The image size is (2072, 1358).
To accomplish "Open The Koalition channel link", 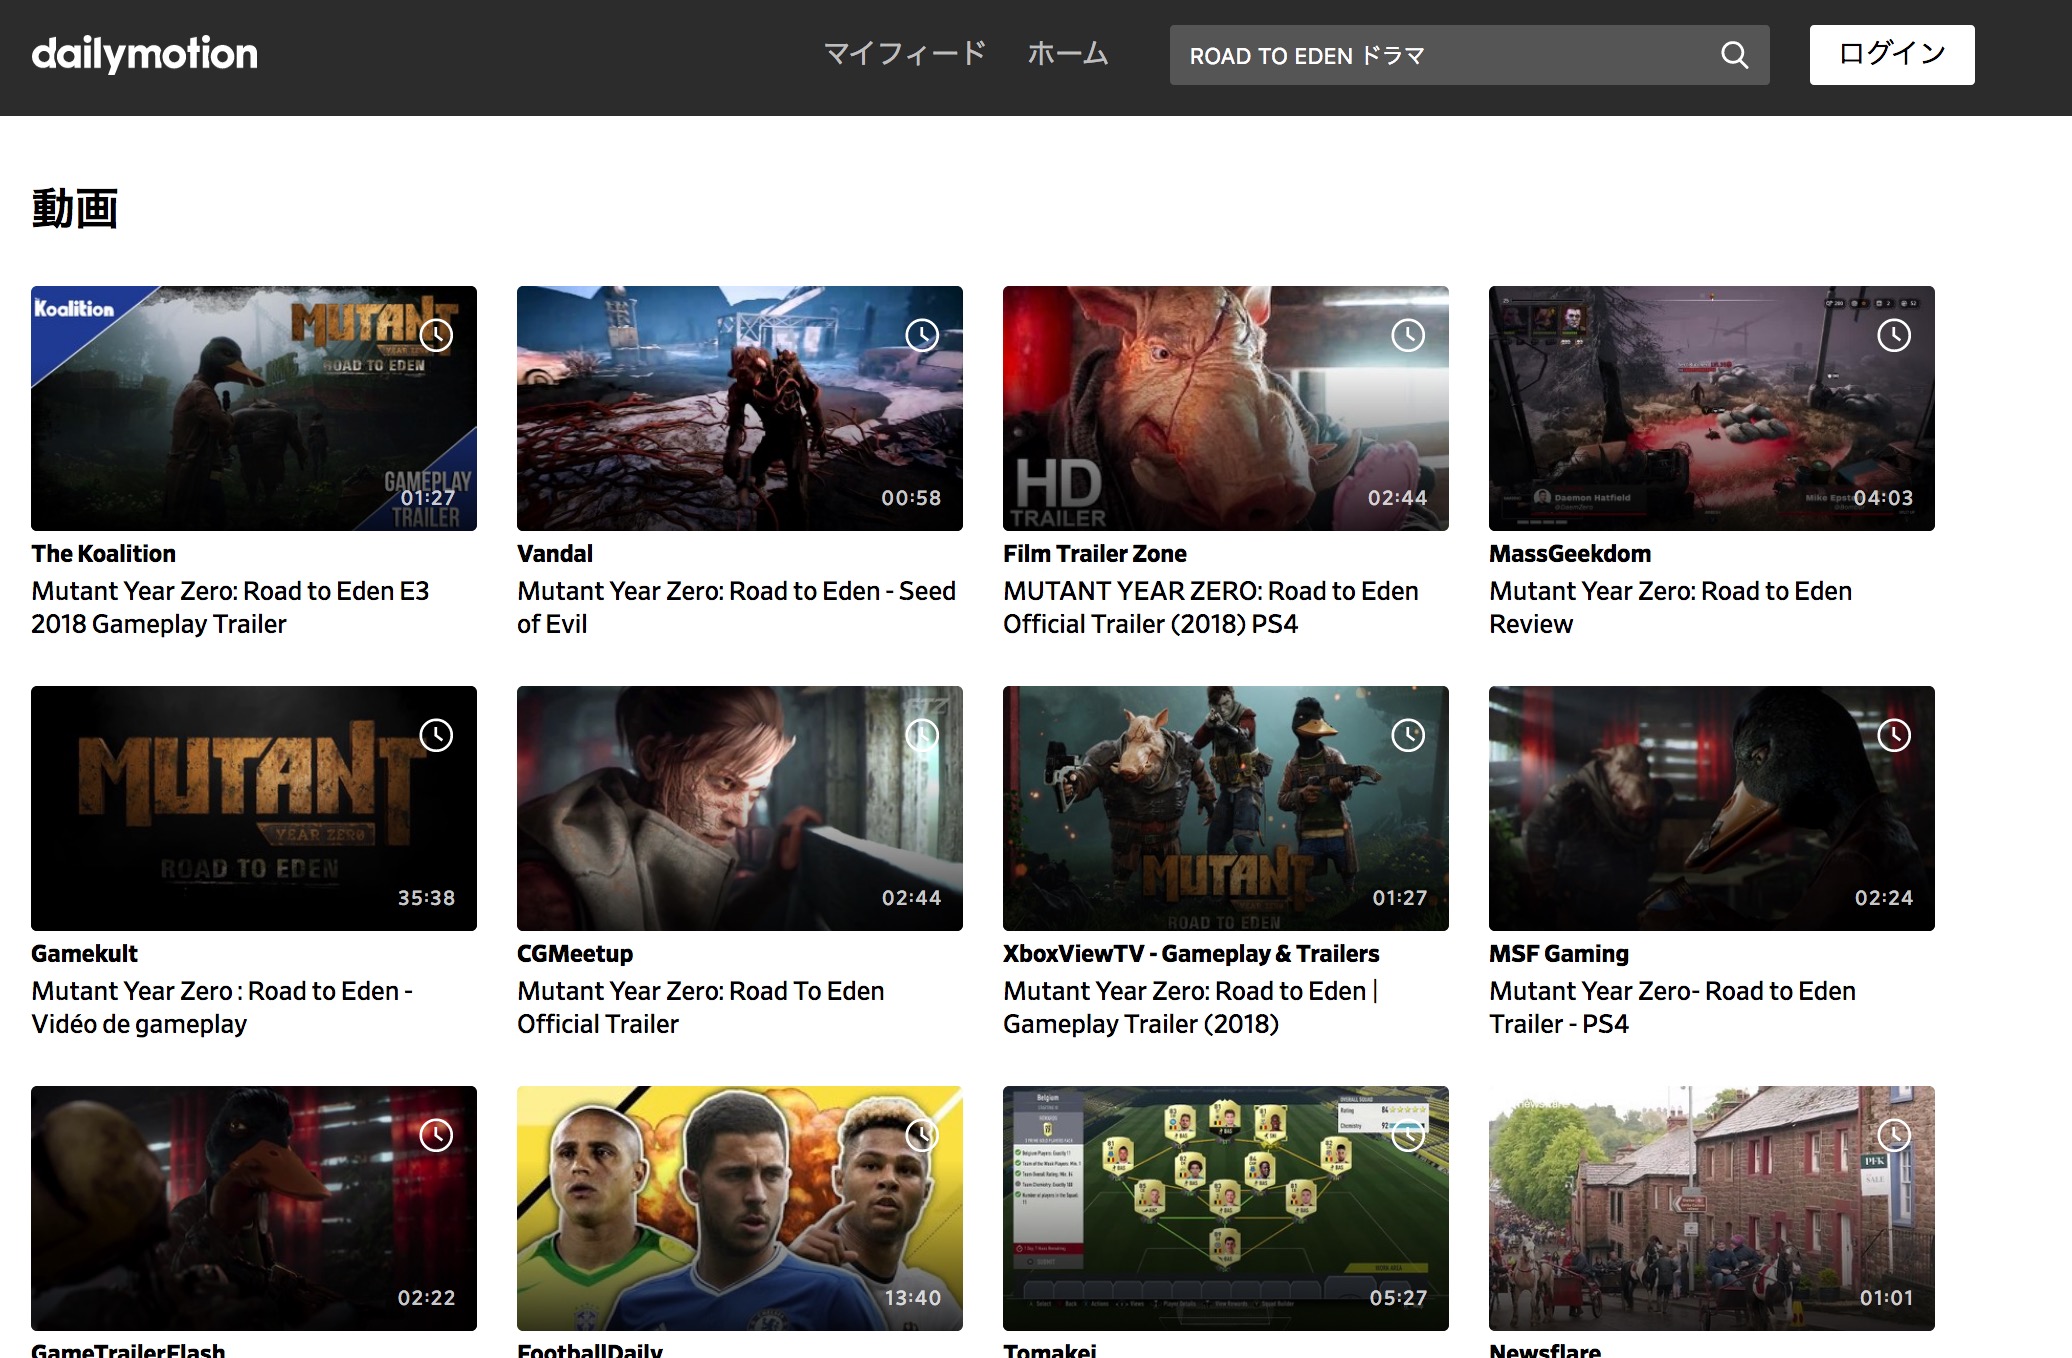I will (103, 554).
